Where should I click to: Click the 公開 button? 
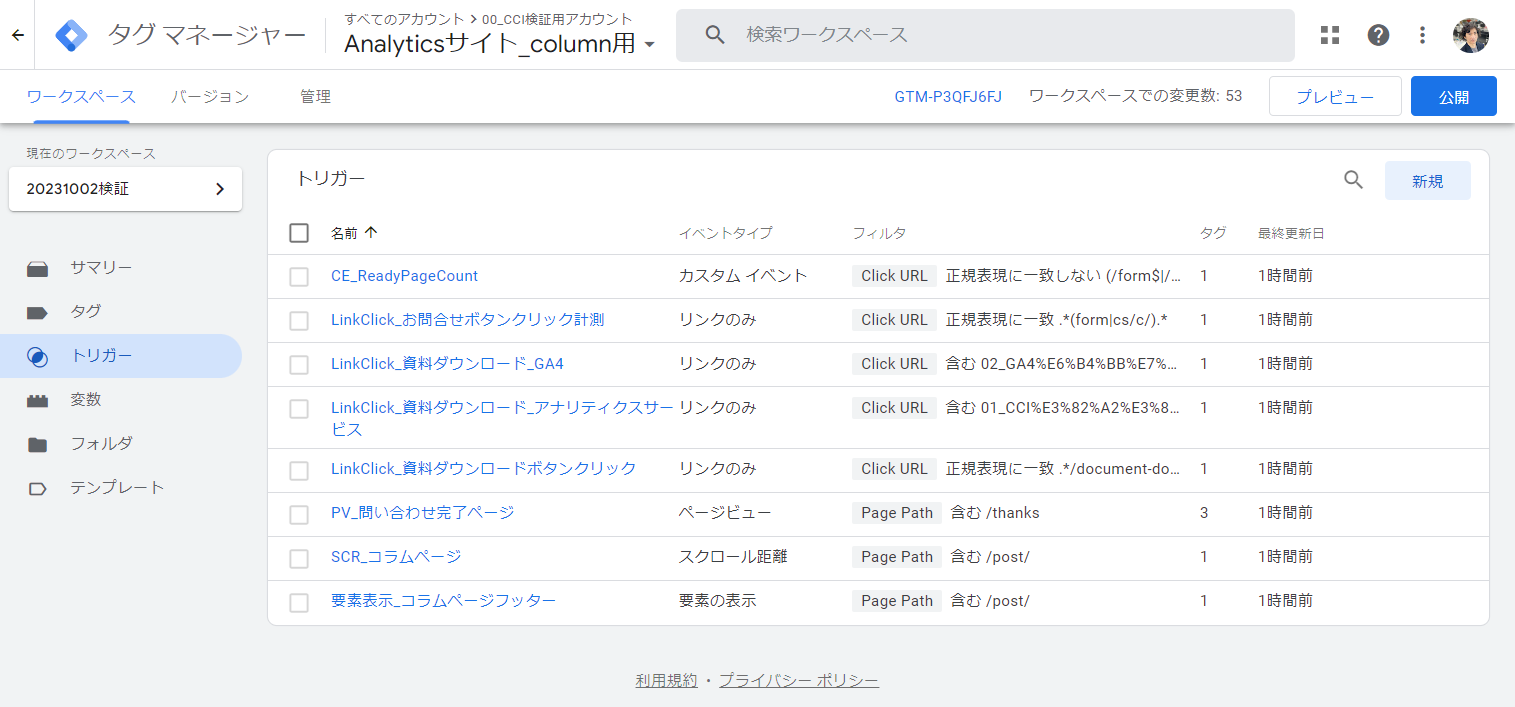[1453, 97]
